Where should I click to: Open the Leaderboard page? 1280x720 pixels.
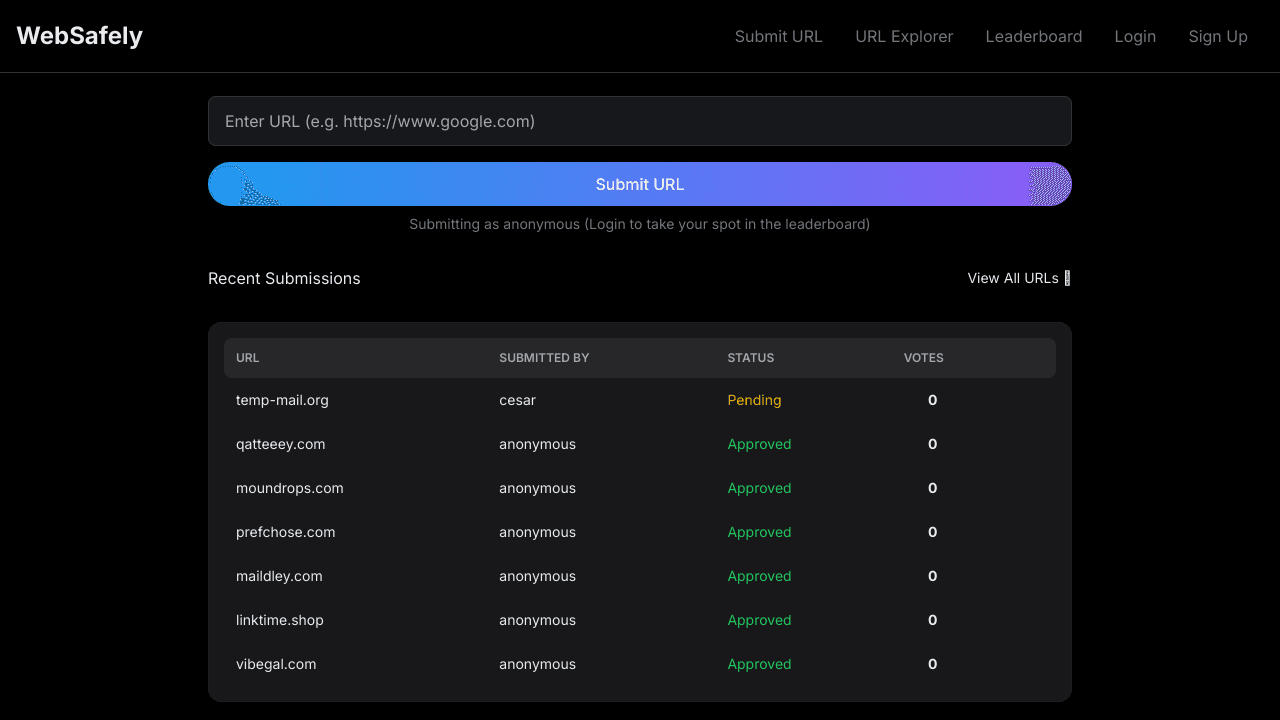1033,36
